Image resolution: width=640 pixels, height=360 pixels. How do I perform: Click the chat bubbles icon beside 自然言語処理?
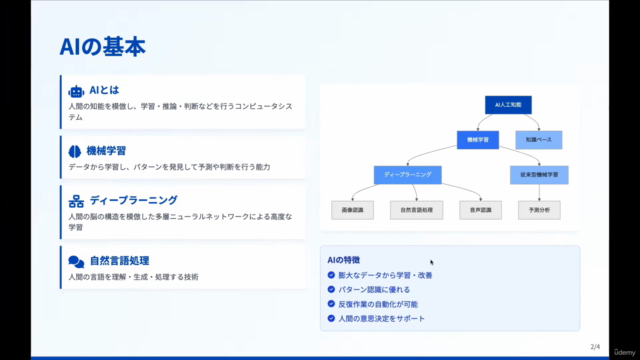76,261
